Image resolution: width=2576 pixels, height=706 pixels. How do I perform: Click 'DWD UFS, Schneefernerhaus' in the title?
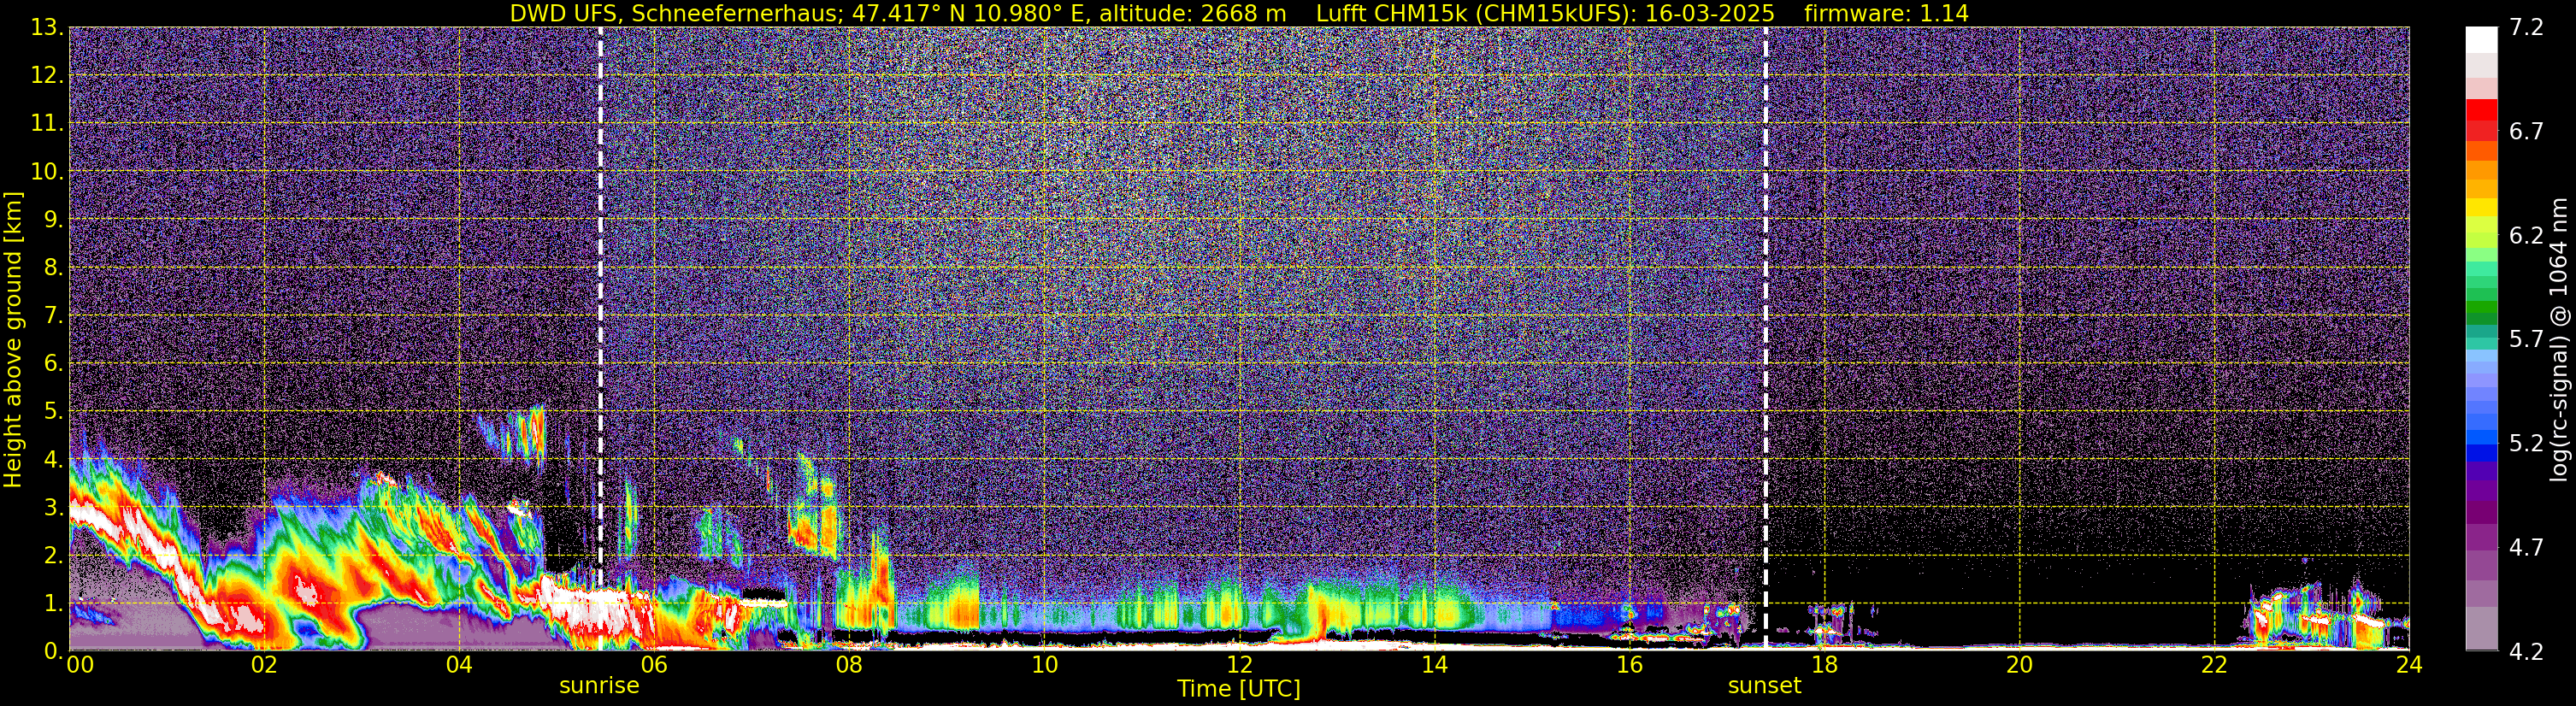[x=675, y=14]
